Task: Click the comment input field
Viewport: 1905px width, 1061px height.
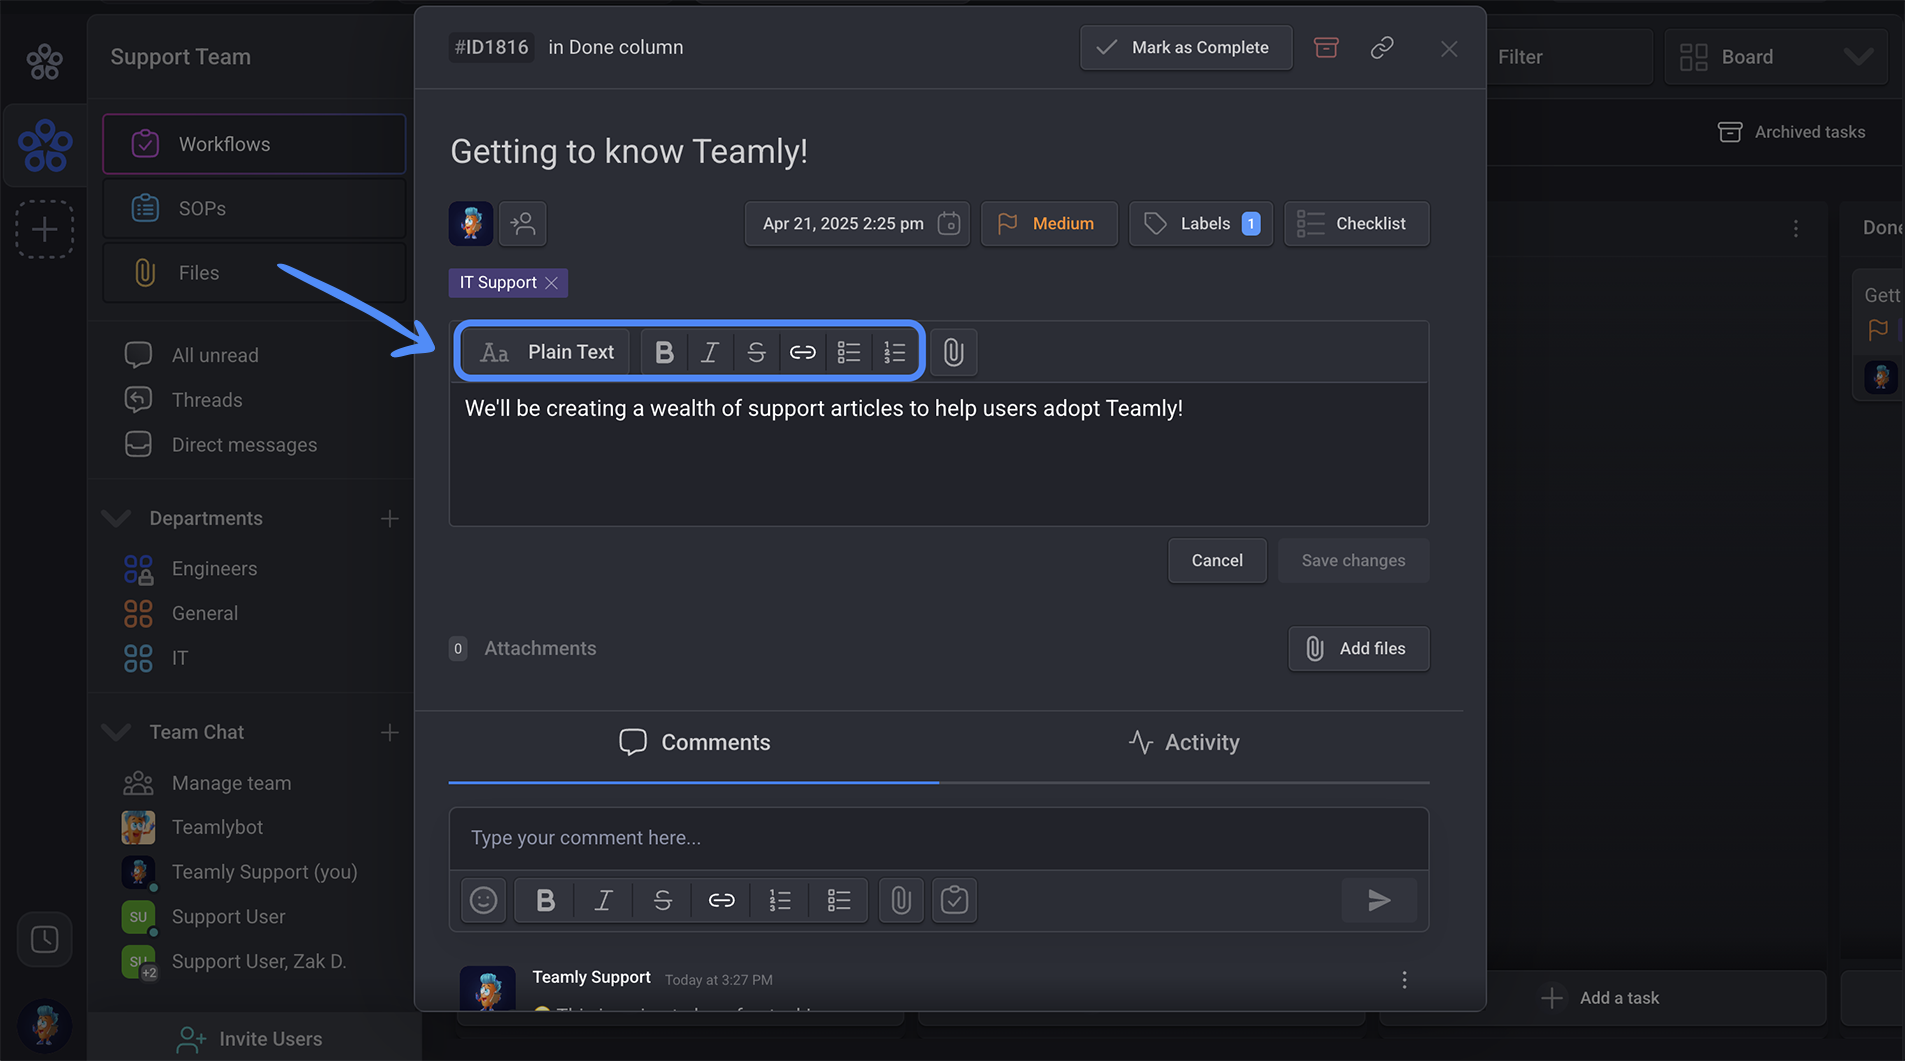Action: click(x=939, y=838)
